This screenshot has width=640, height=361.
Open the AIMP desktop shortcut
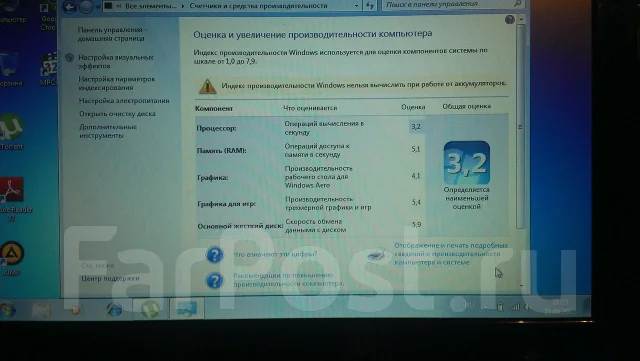tap(12, 258)
